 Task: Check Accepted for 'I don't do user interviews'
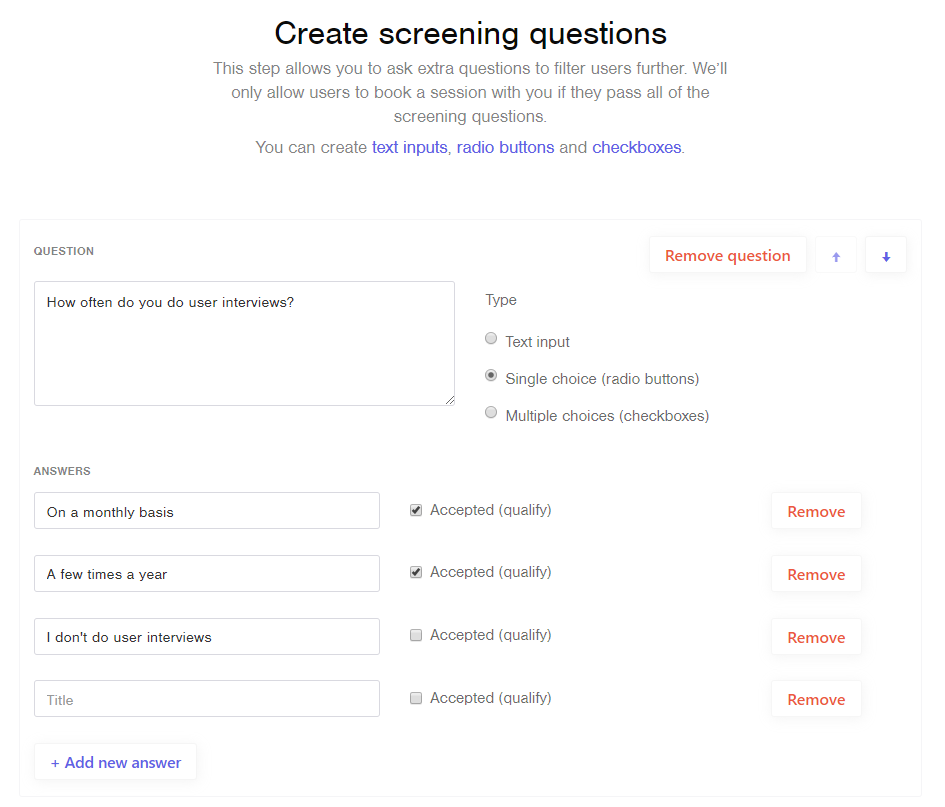(x=416, y=635)
